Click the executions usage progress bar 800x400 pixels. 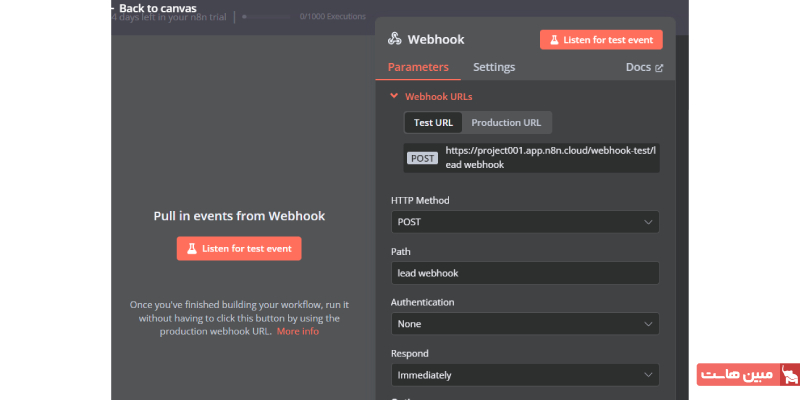[x=268, y=17]
